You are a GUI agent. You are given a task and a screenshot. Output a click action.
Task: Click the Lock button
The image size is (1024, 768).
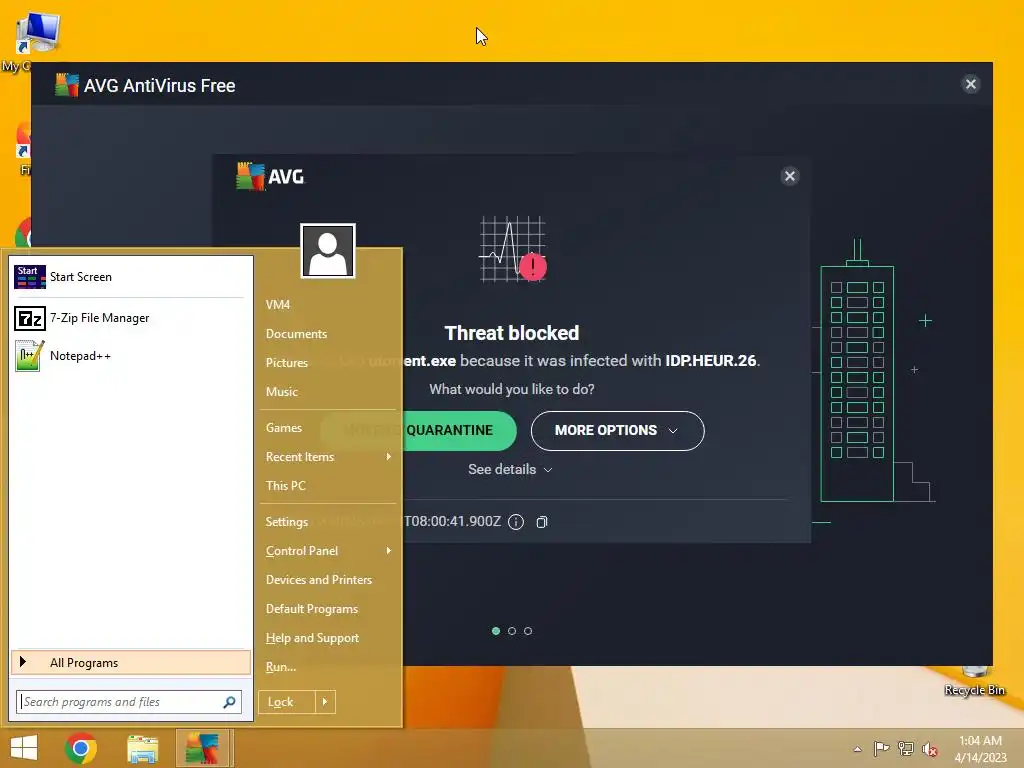coord(287,702)
